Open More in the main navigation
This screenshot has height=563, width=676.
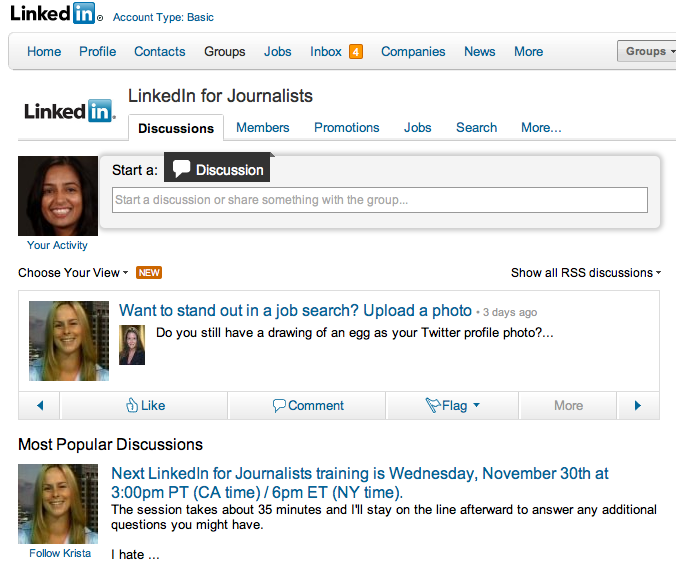pyautogui.click(x=529, y=52)
